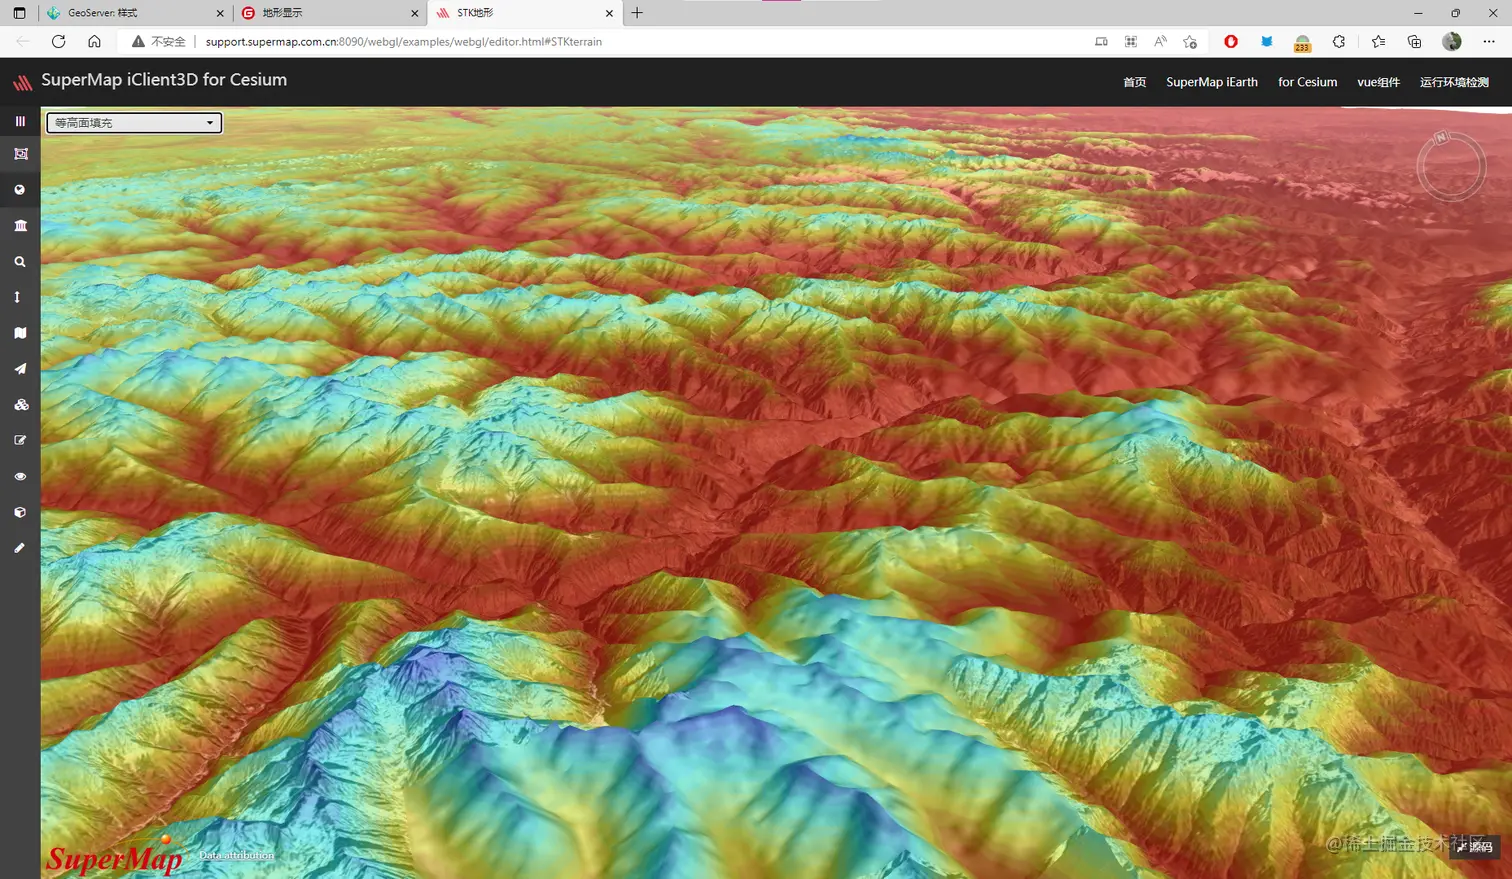Click the stacked cubes icon in sidebar
The height and width of the screenshot is (879, 1512).
[21, 405]
